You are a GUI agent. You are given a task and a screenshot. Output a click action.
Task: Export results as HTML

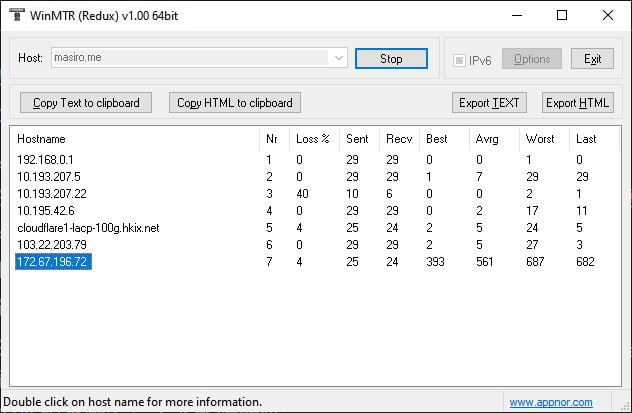[577, 103]
